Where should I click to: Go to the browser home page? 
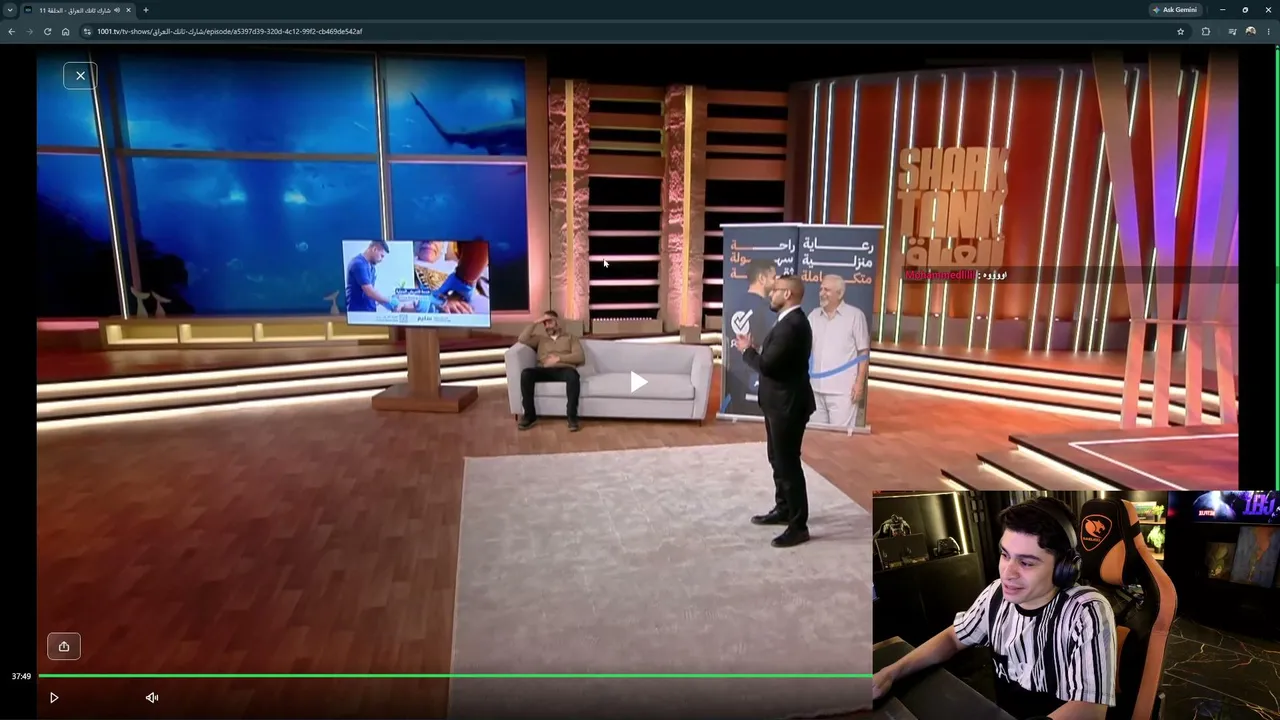[65, 31]
